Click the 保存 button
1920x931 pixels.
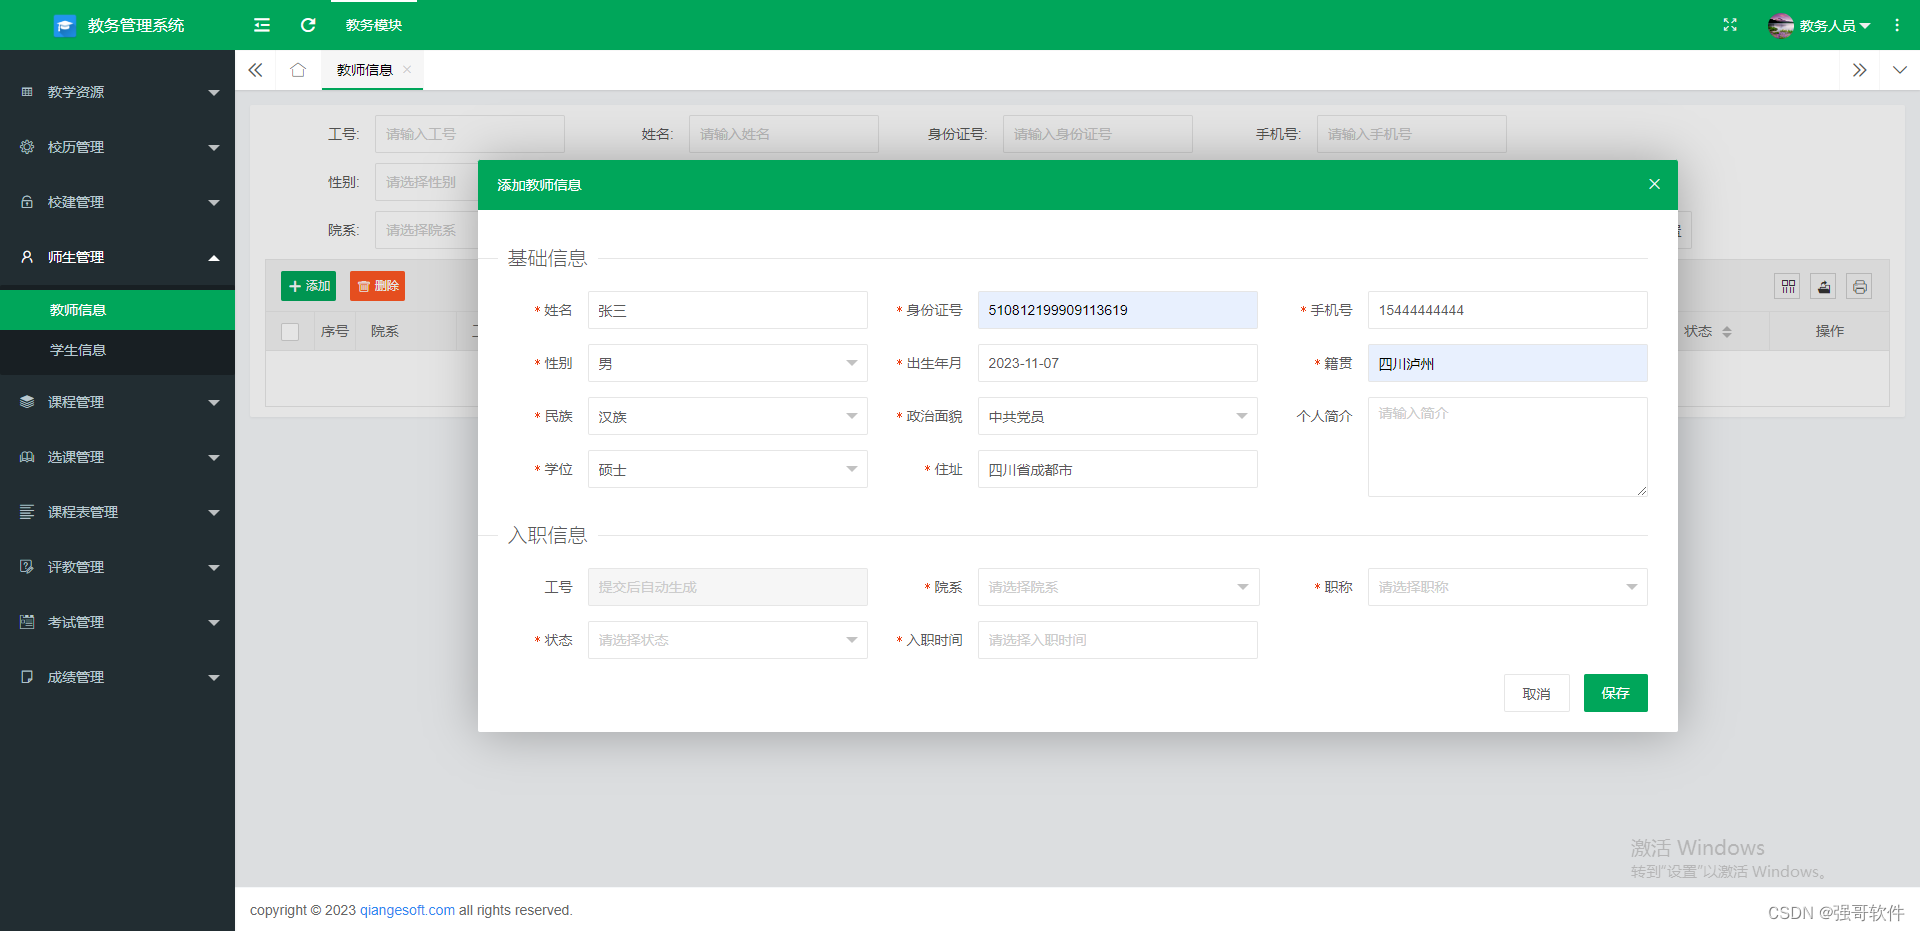tap(1615, 693)
